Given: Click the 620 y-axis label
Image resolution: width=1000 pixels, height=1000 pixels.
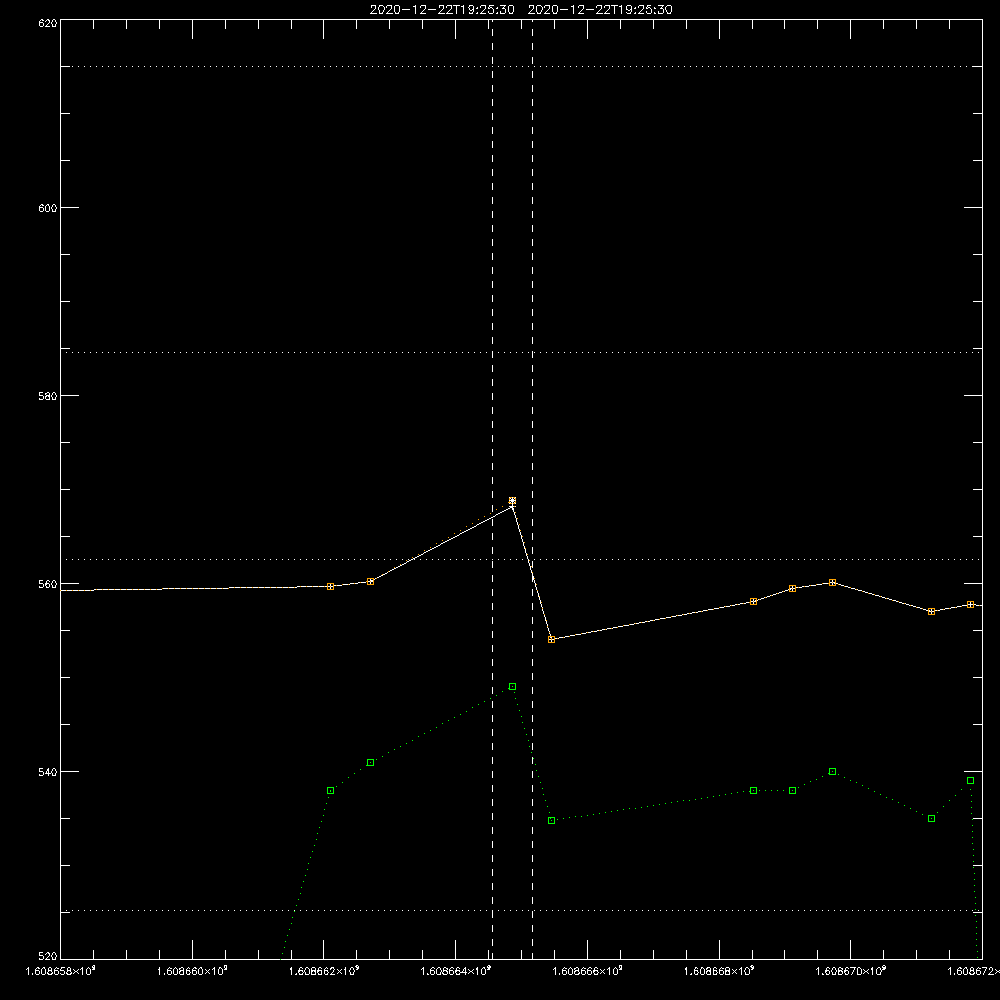Looking at the screenshot, I should pyautogui.click(x=48, y=24).
